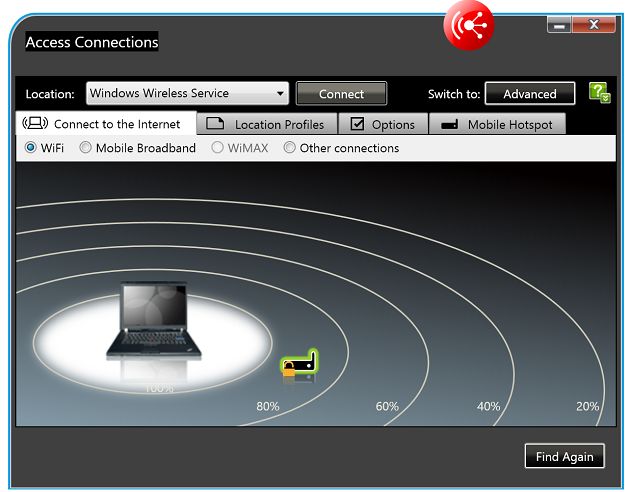Minimize the Access Connections window
Image resolution: width=630 pixels, height=492 pixels.
(x=559, y=25)
